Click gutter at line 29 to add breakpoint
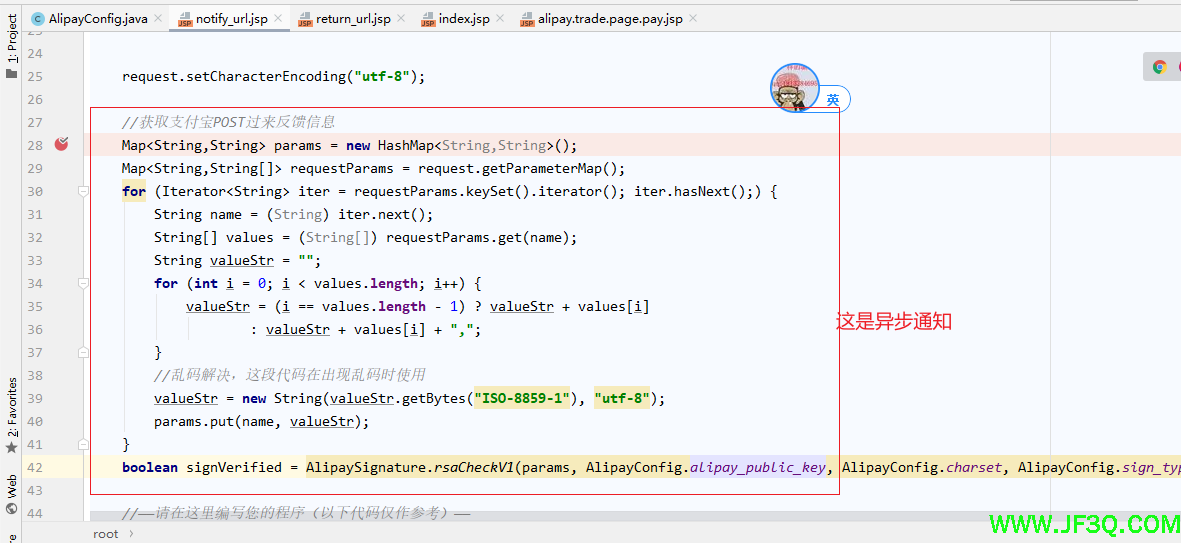Viewport: 1181px width, 543px height. click(x=62, y=168)
